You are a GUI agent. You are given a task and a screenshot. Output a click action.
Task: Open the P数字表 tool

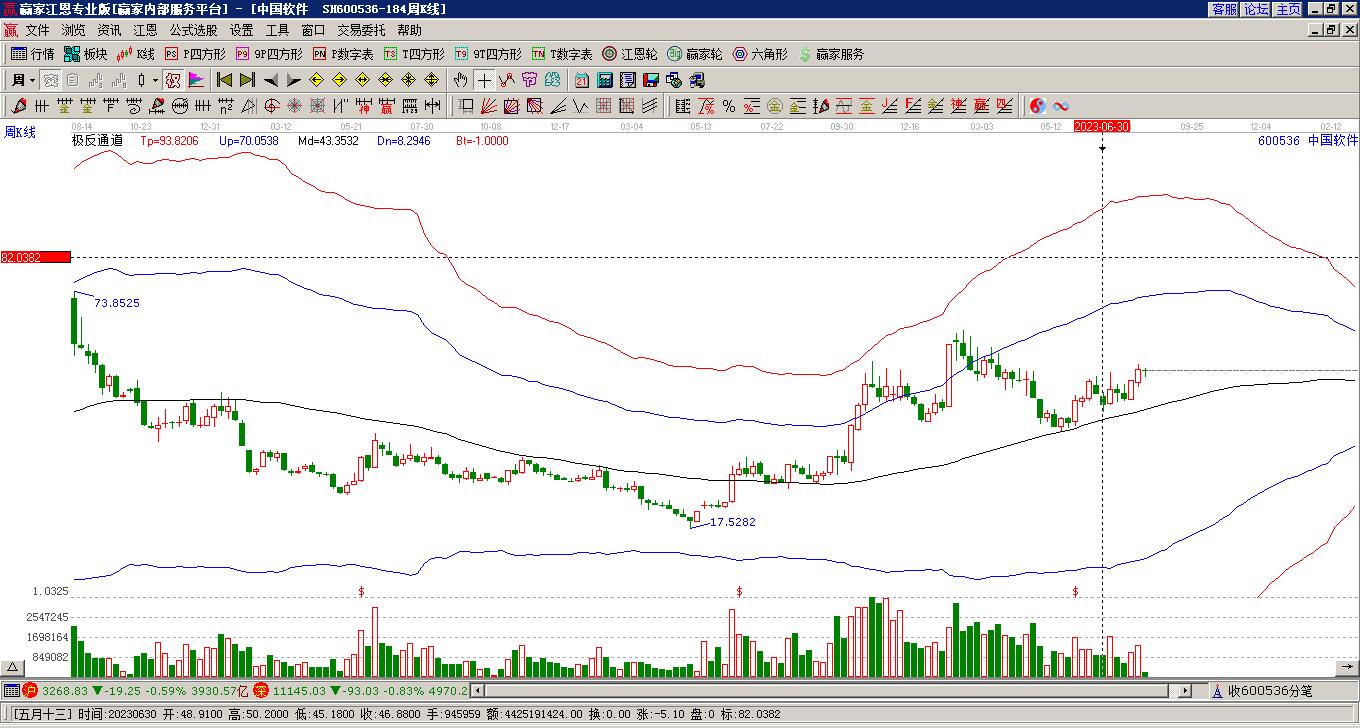coord(343,54)
